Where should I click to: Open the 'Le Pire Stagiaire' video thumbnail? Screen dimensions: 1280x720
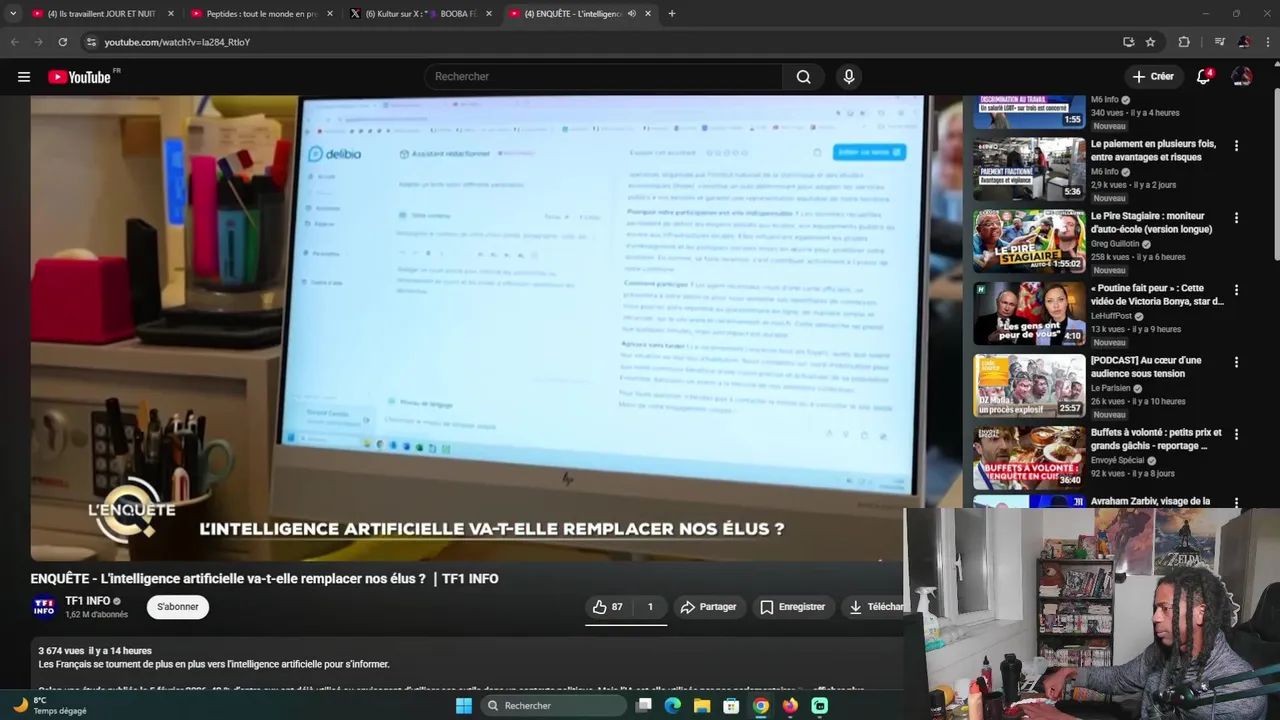pyautogui.click(x=1029, y=241)
